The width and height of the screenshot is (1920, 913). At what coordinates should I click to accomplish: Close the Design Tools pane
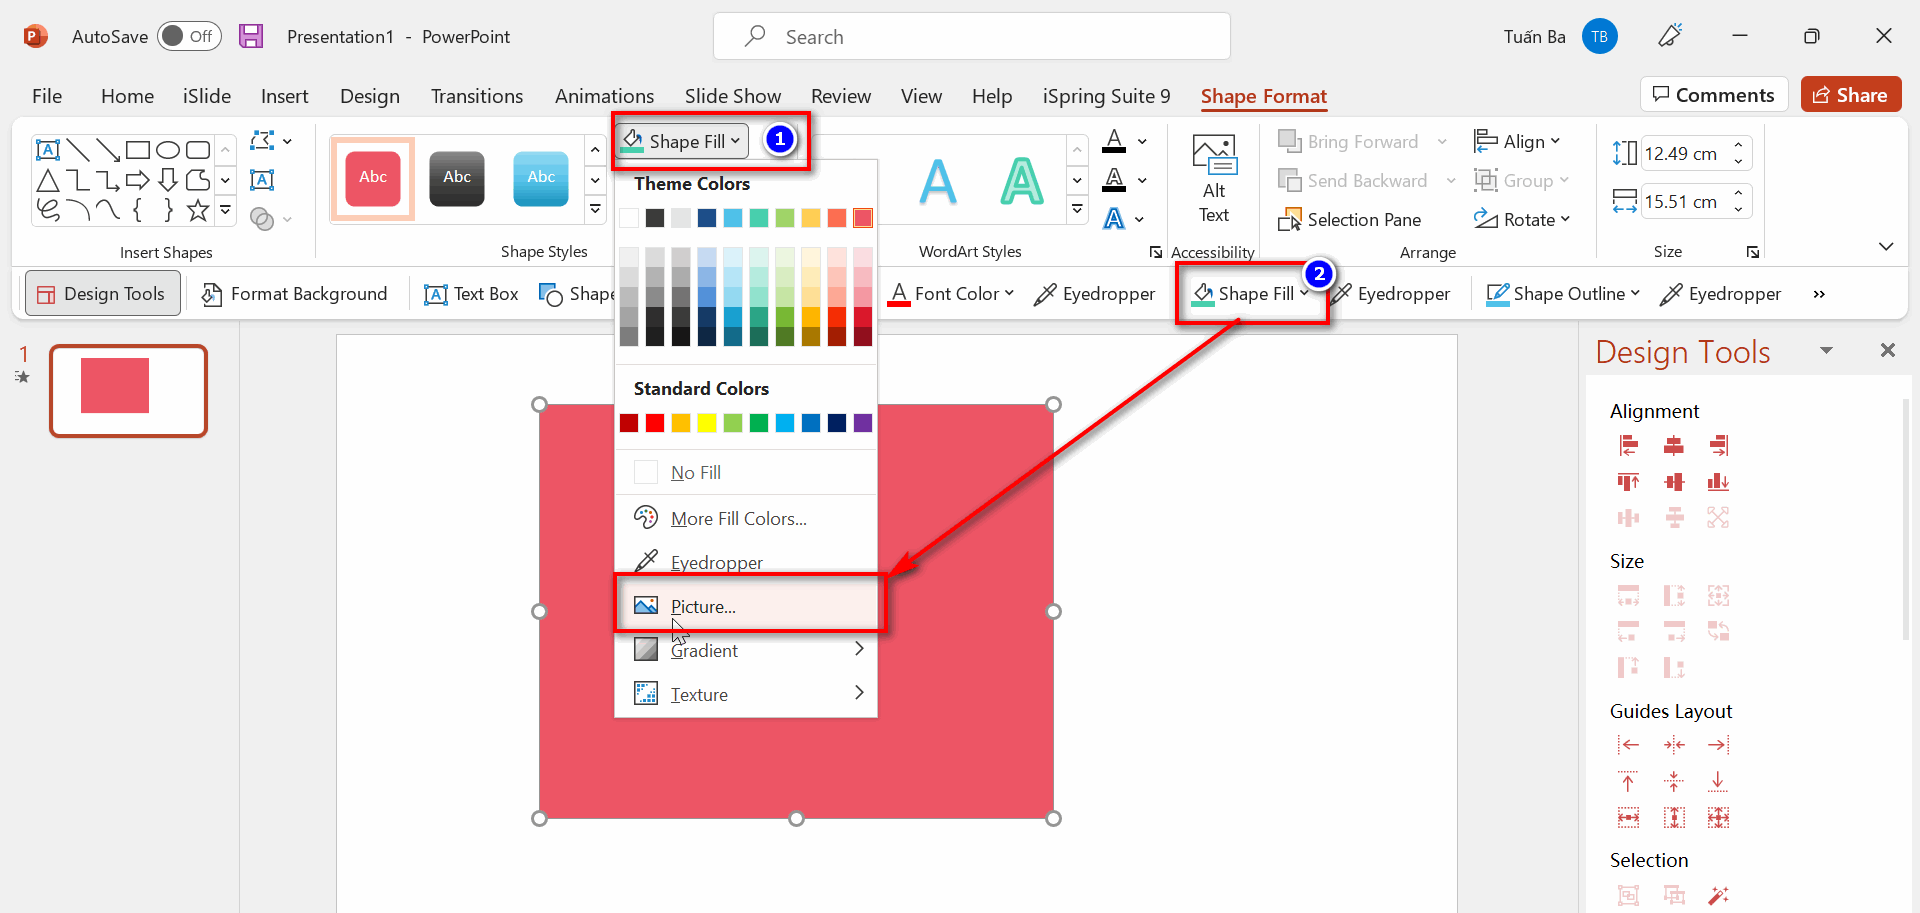(x=1887, y=350)
